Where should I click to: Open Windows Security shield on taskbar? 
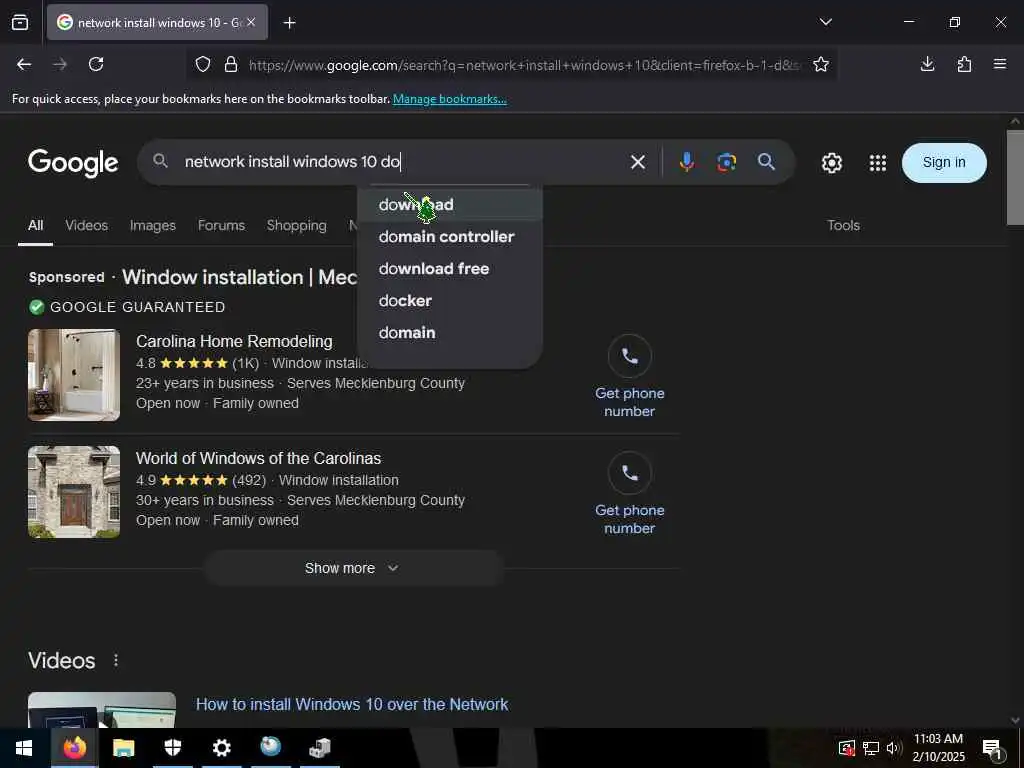172,748
